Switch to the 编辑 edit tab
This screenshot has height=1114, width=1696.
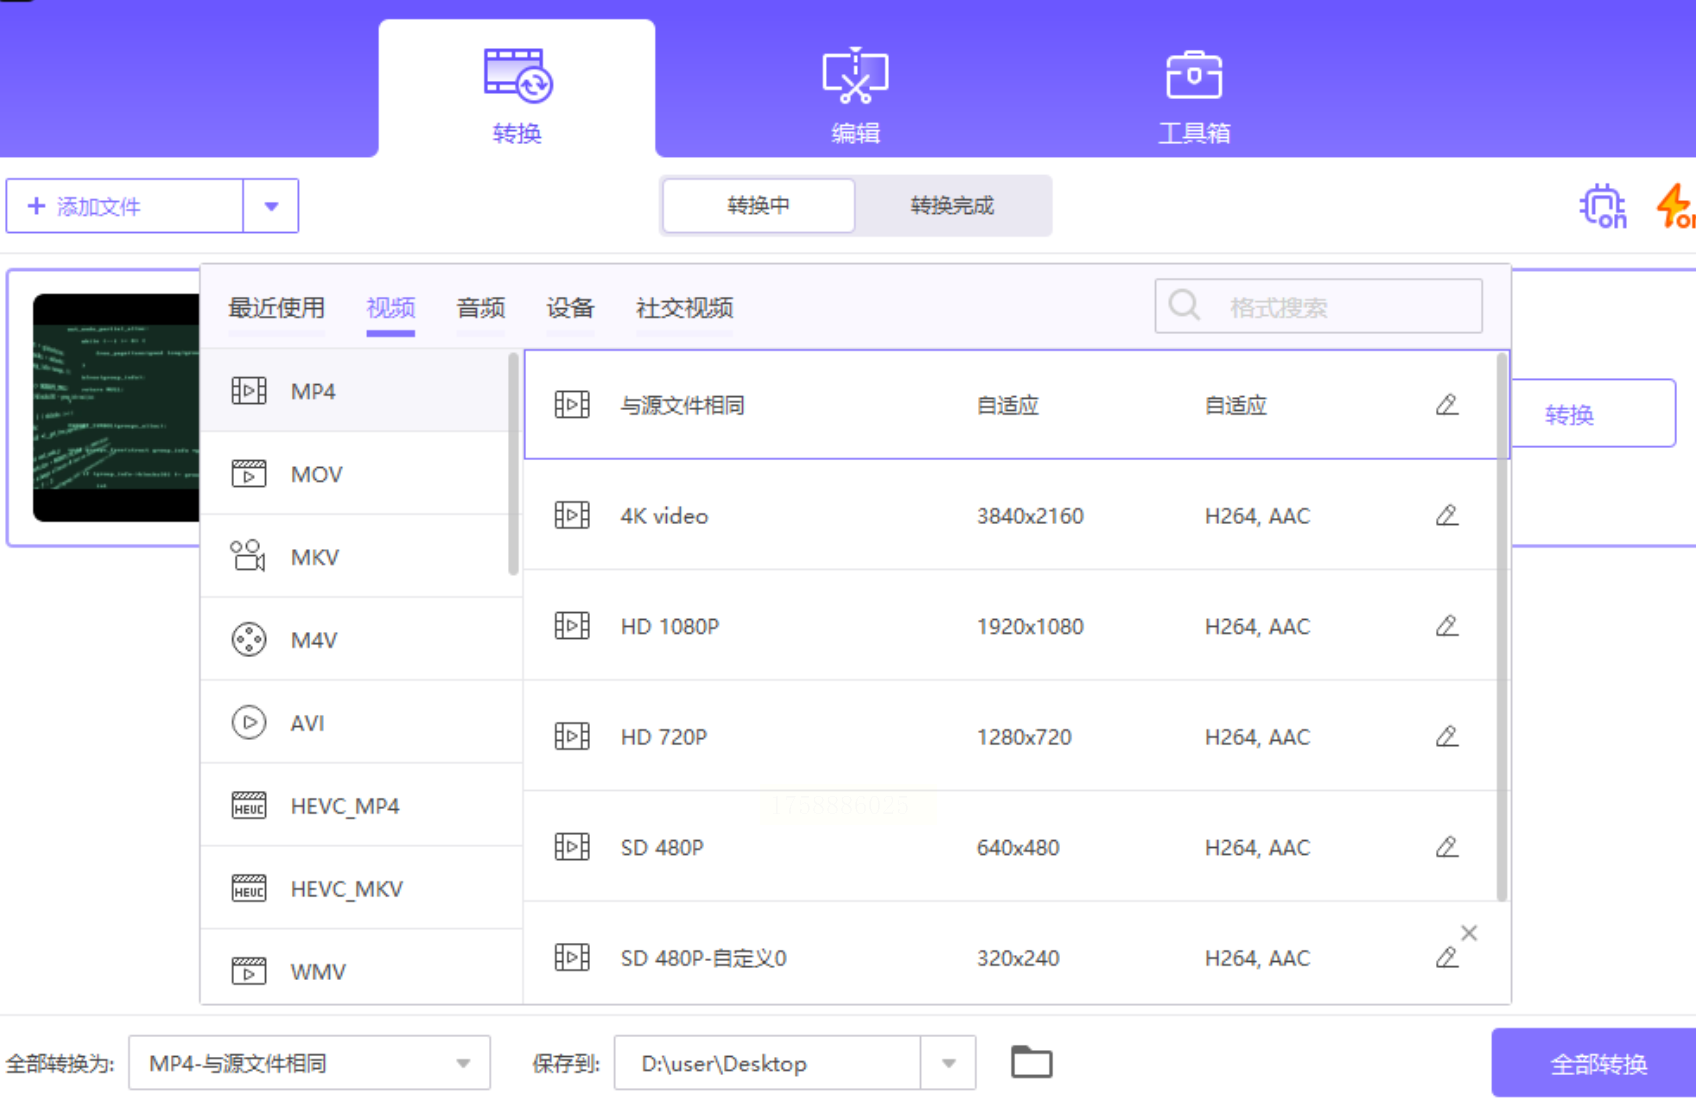pos(855,95)
